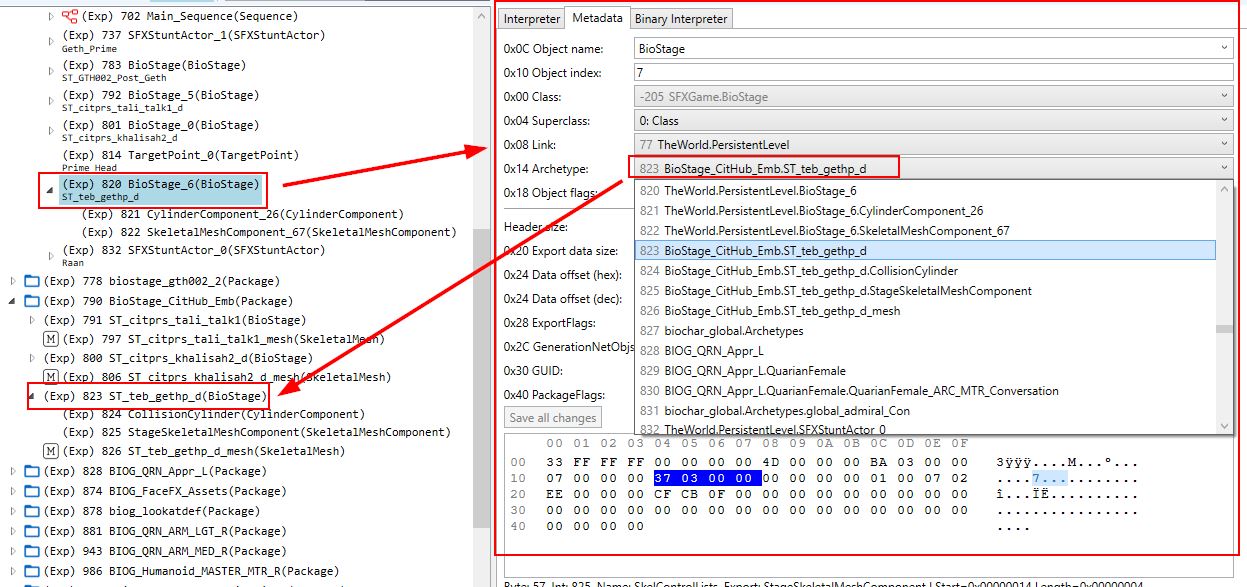Select option 824 ST_teb_gethp_d.CollisionCylinder
This screenshot has width=1247, height=587.
pyautogui.click(x=926, y=271)
